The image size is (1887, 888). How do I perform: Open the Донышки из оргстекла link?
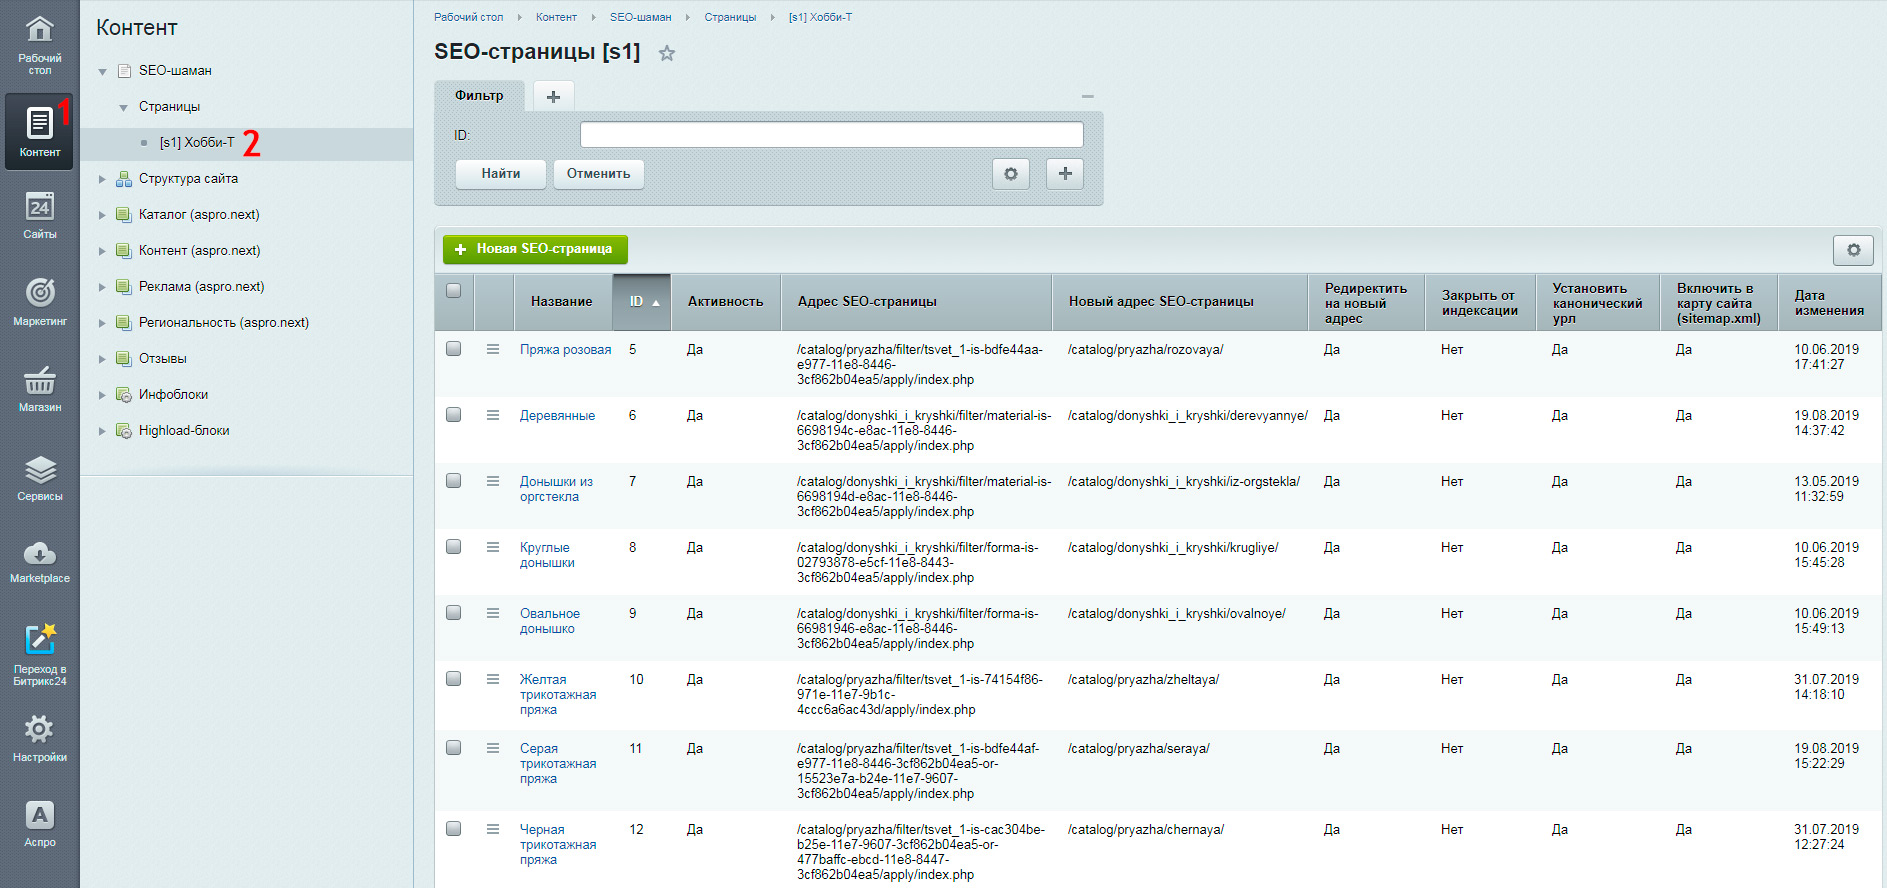pos(556,489)
